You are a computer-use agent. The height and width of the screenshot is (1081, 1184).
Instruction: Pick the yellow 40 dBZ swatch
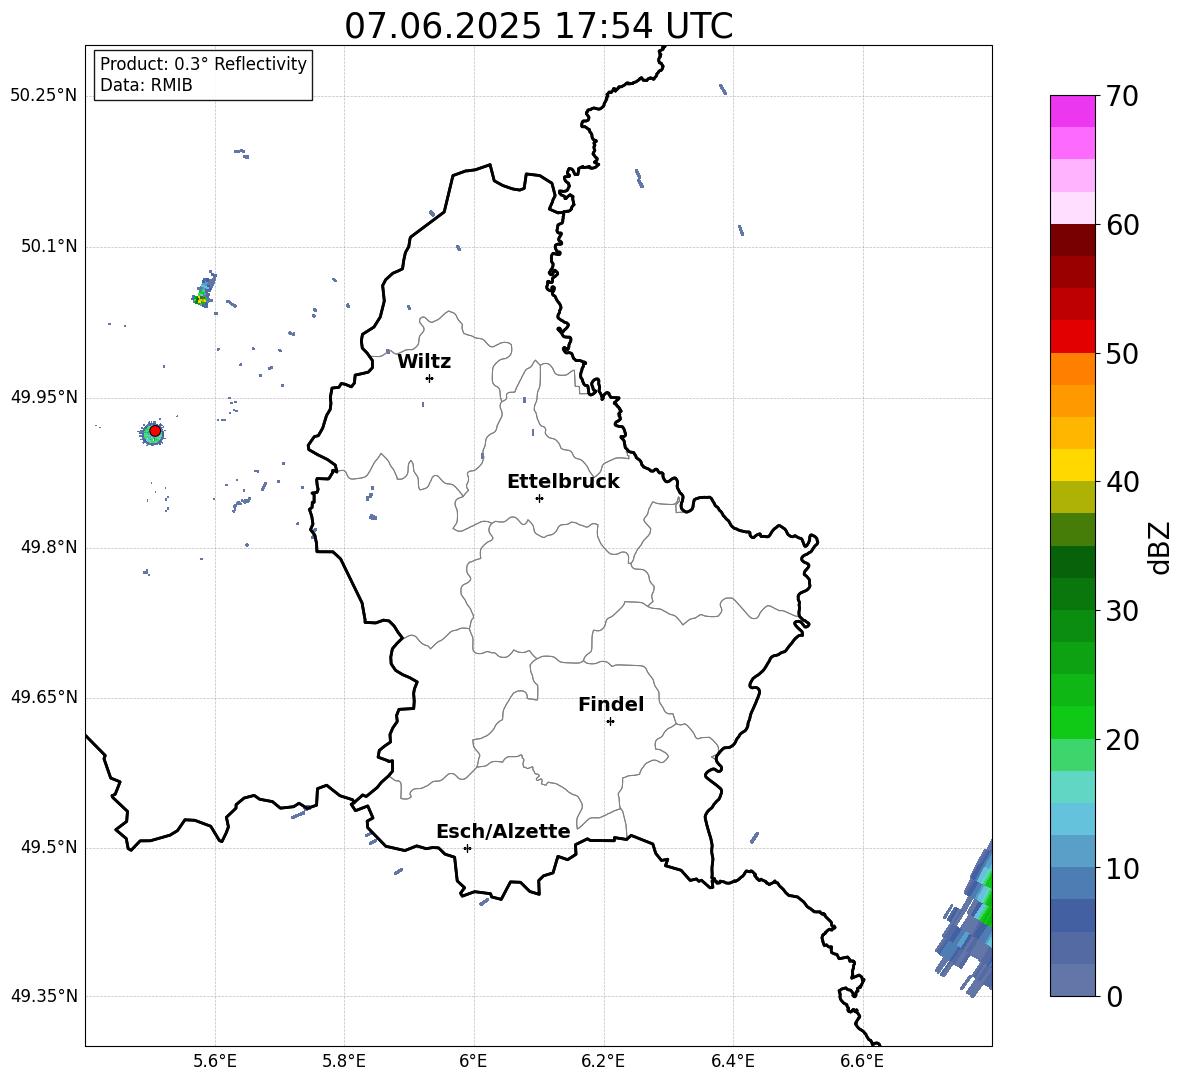point(1072,465)
